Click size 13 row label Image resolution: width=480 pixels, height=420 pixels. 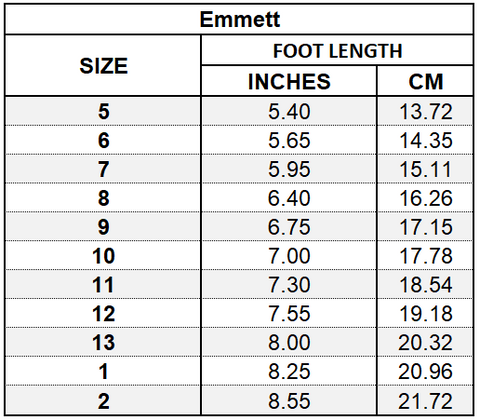point(103,343)
